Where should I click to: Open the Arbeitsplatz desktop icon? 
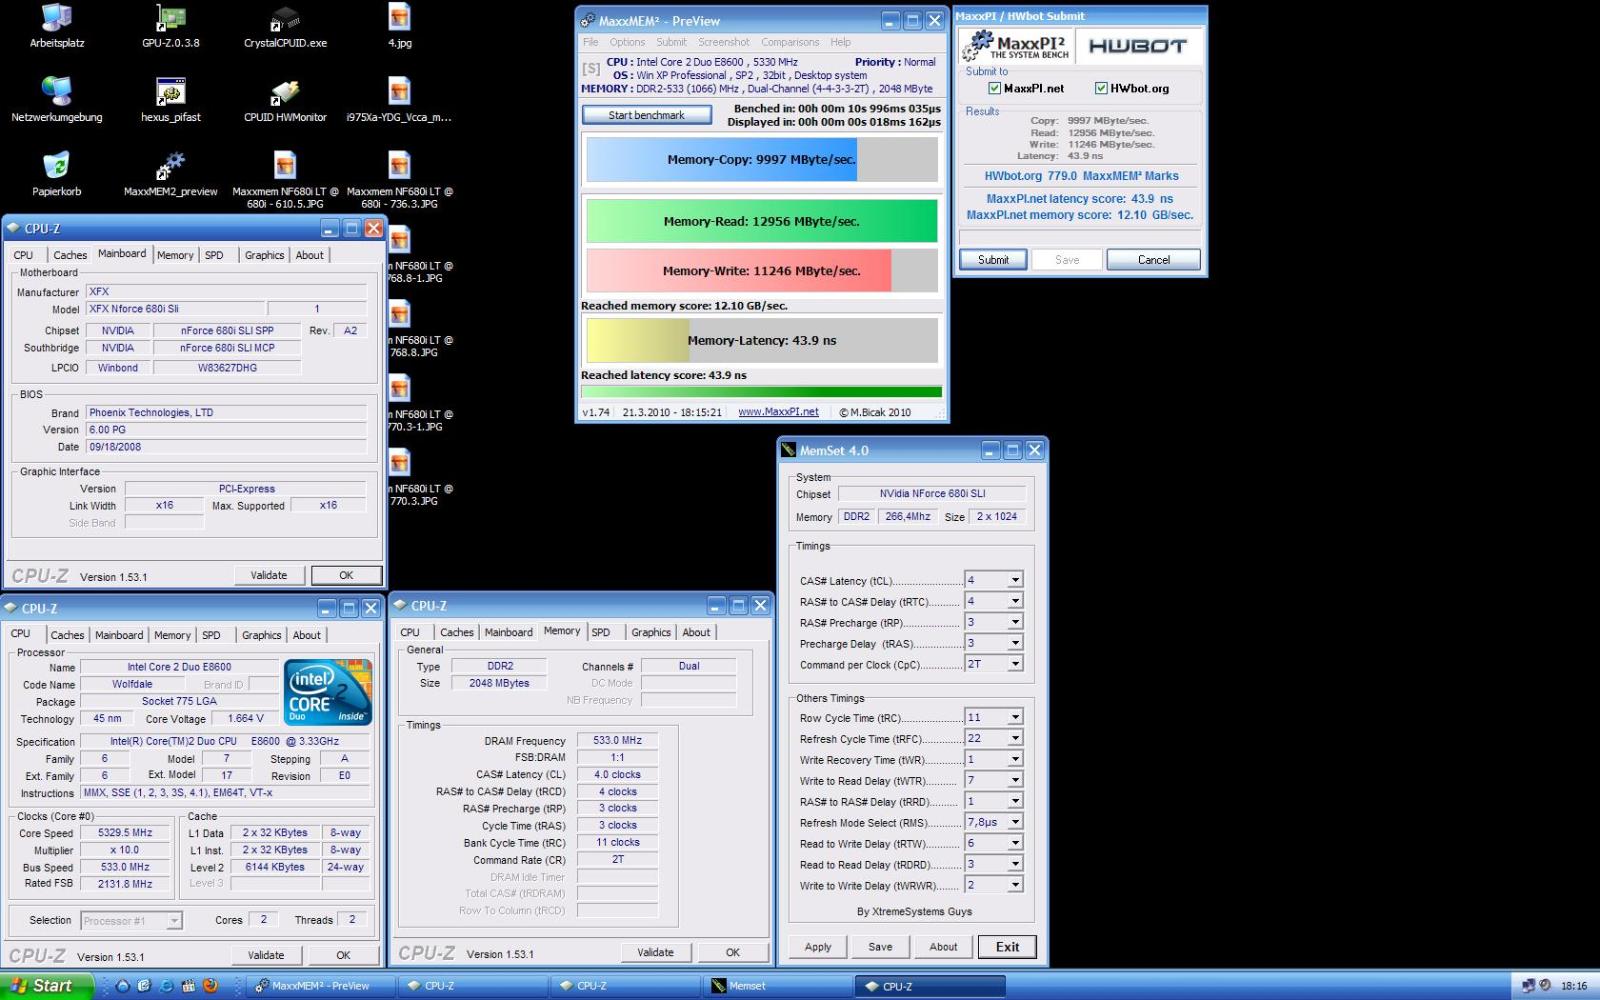57,26
